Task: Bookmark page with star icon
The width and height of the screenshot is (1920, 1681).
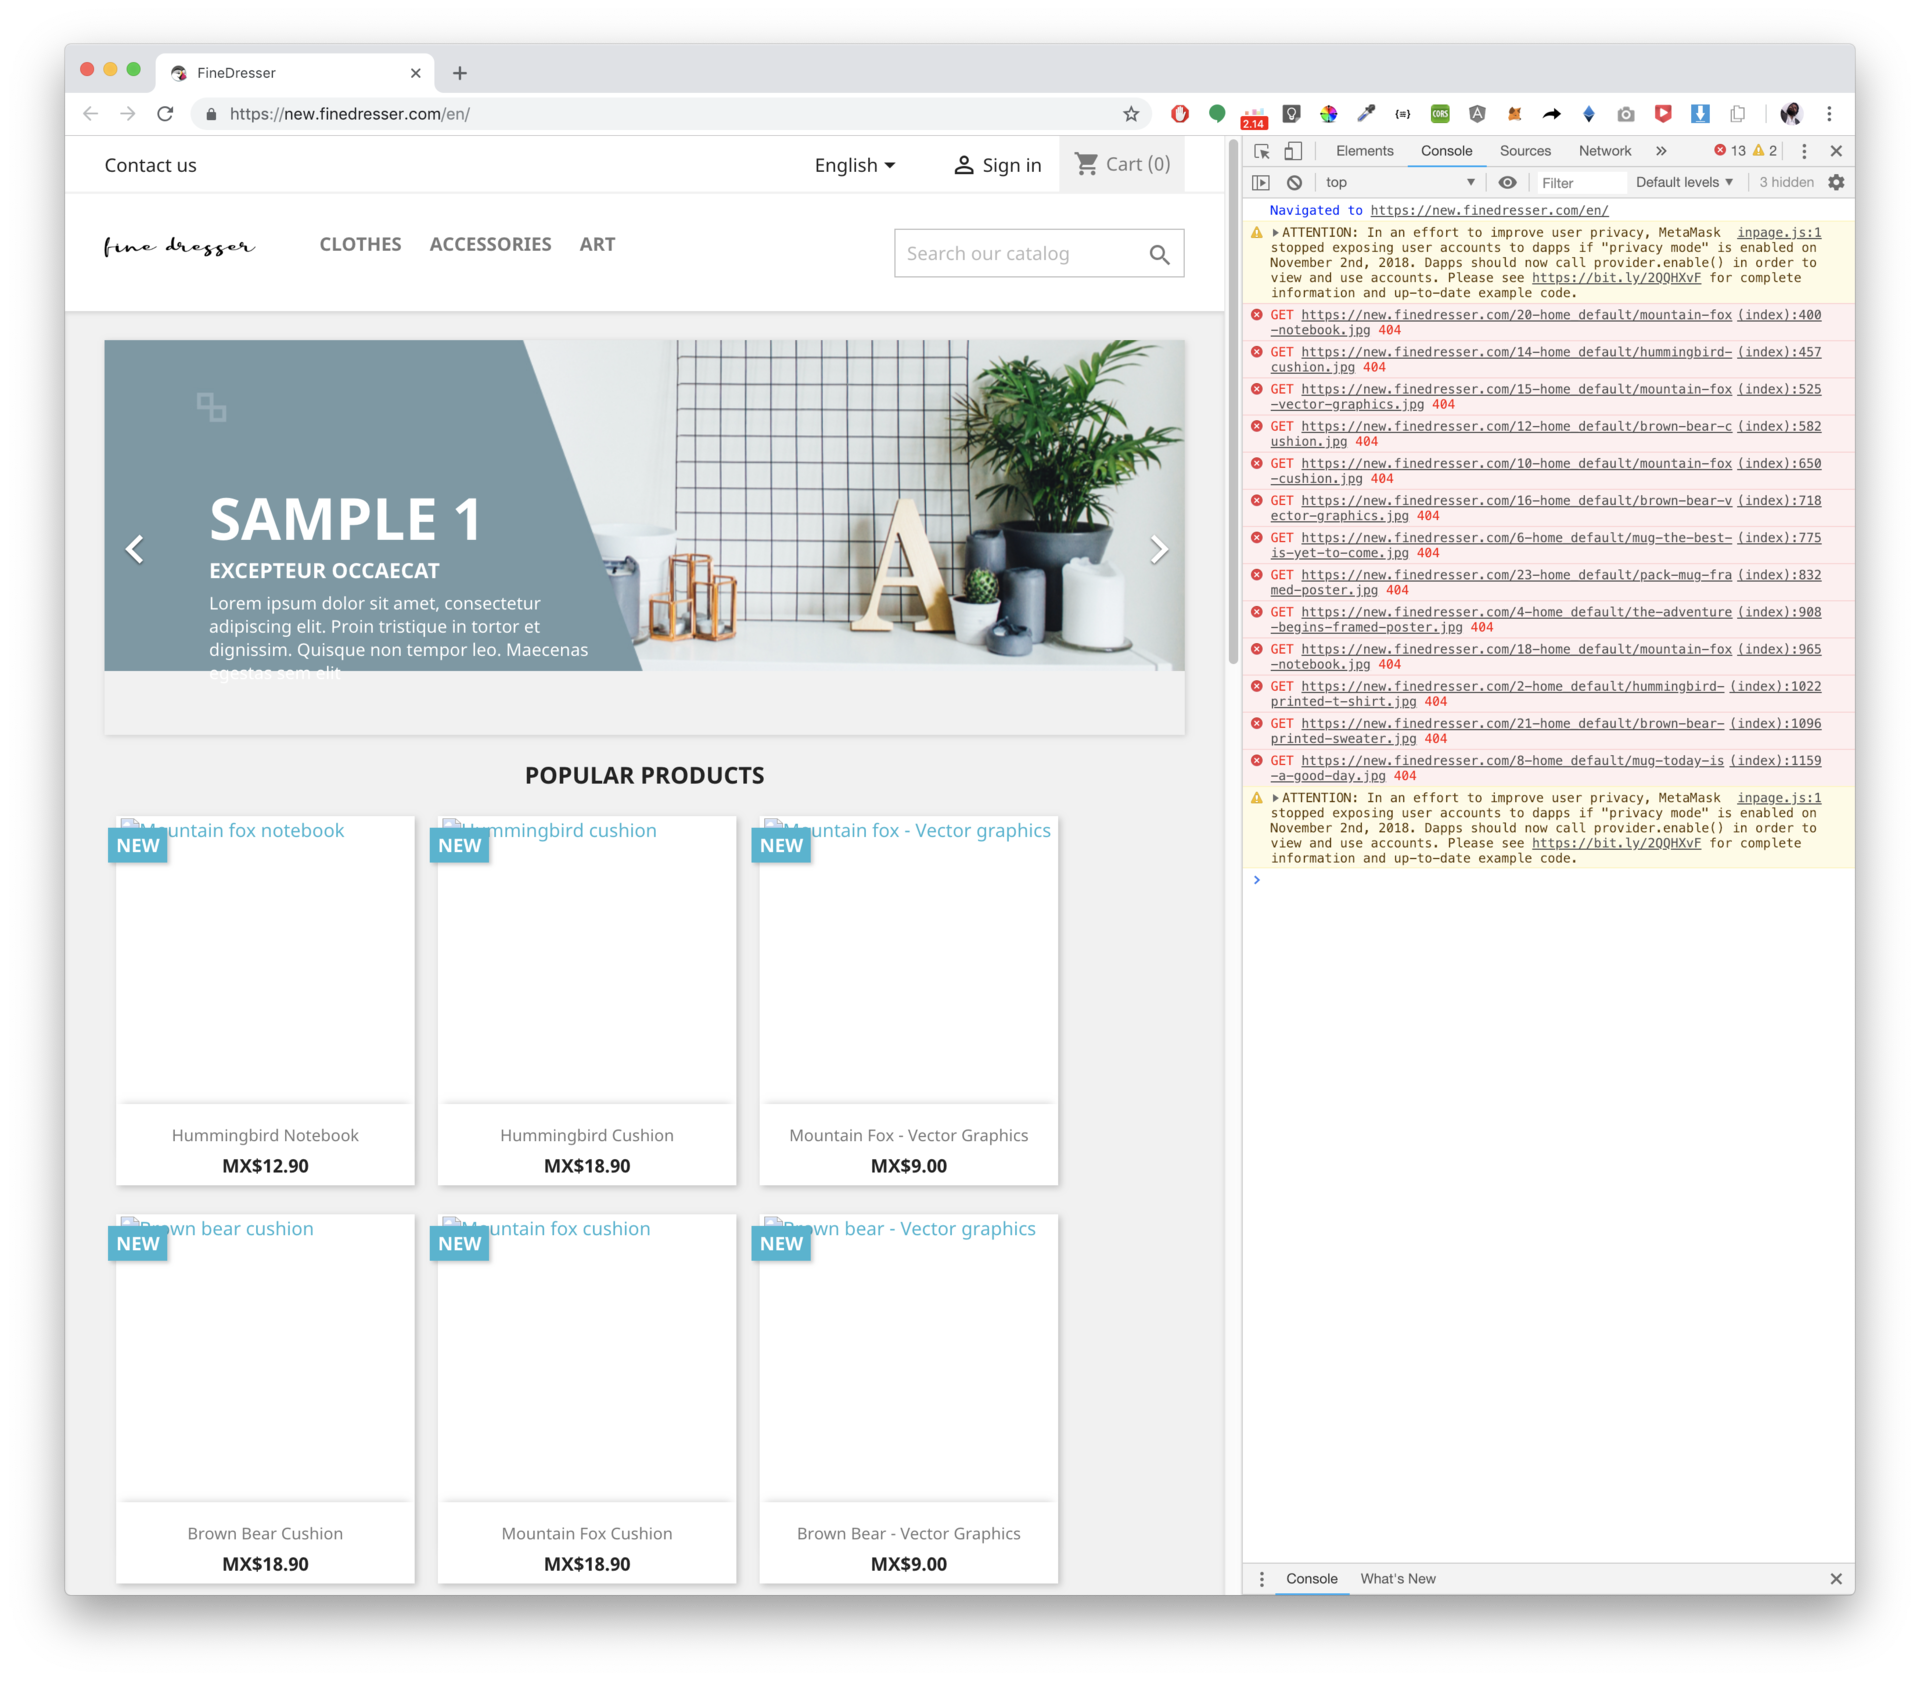Action: (1131, 114)
